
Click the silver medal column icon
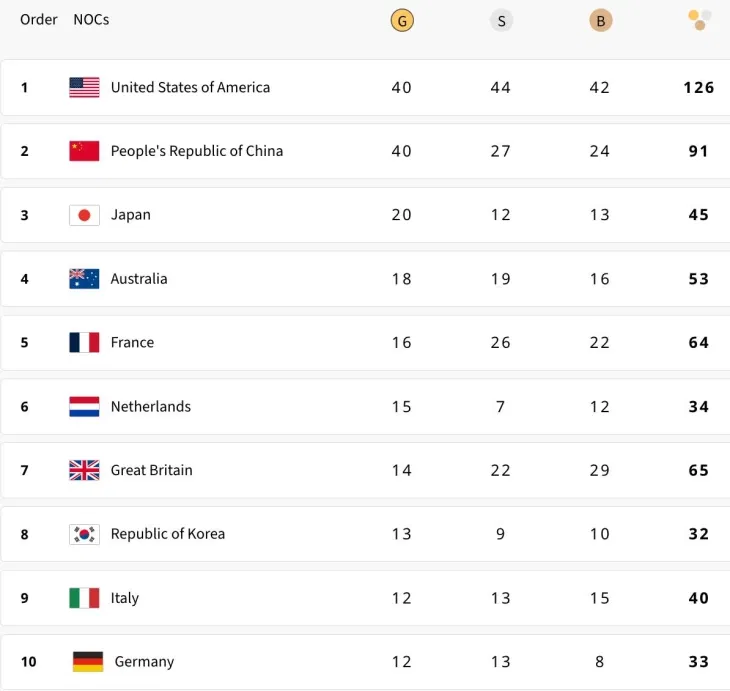[x=501, y=21]
